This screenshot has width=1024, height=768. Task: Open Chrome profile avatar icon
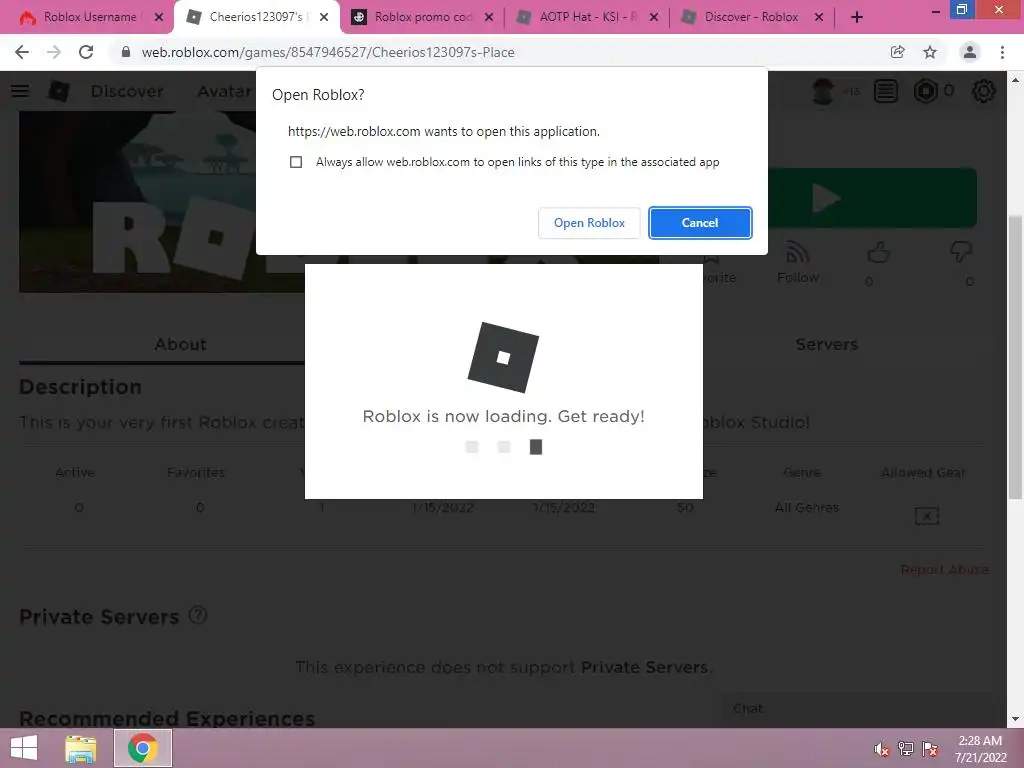pos(970,52)
